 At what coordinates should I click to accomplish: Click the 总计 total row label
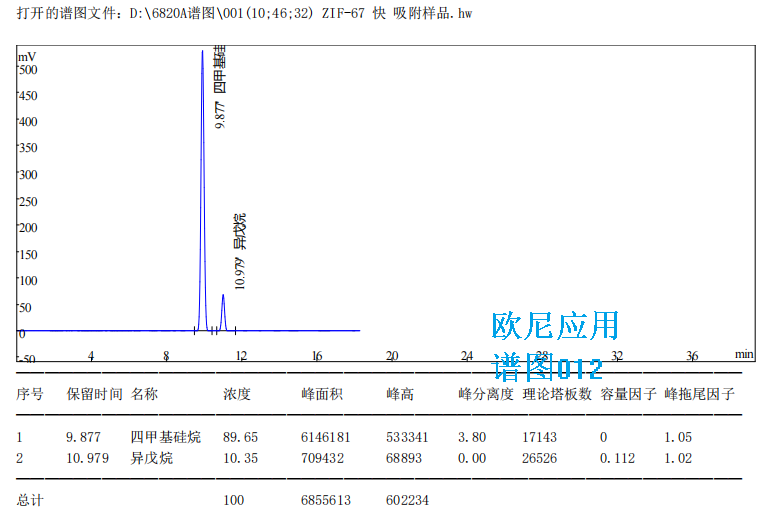30,499
